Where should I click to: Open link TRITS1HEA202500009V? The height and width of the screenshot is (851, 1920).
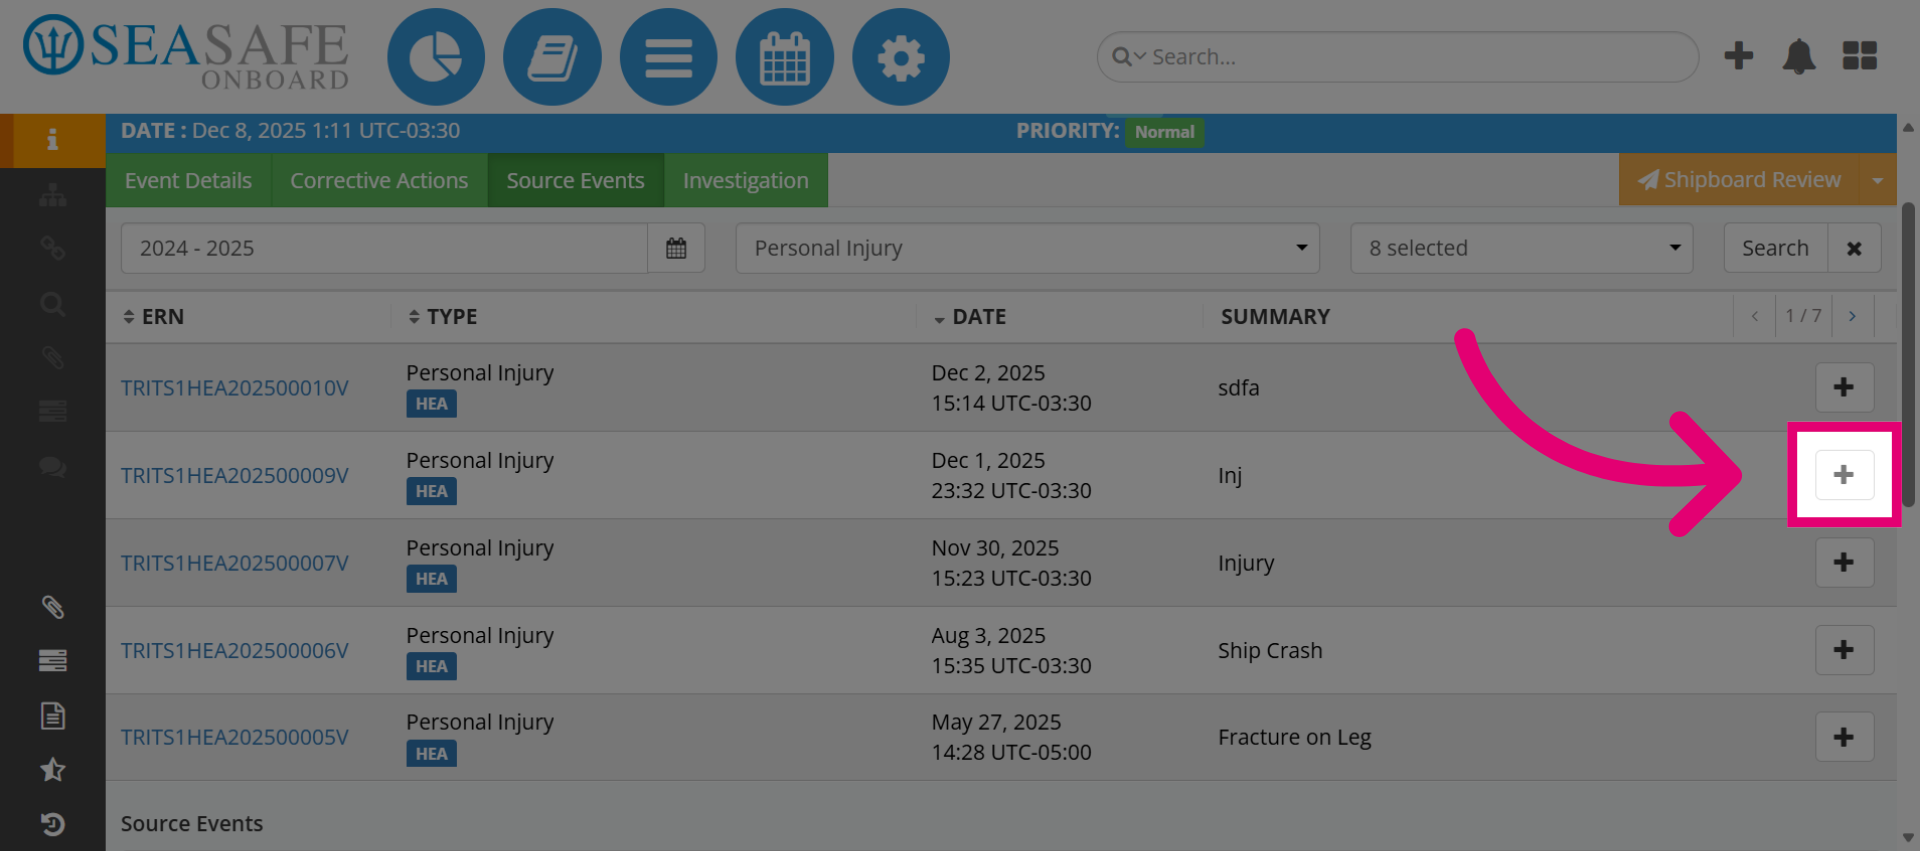click(x=235, y=475)
